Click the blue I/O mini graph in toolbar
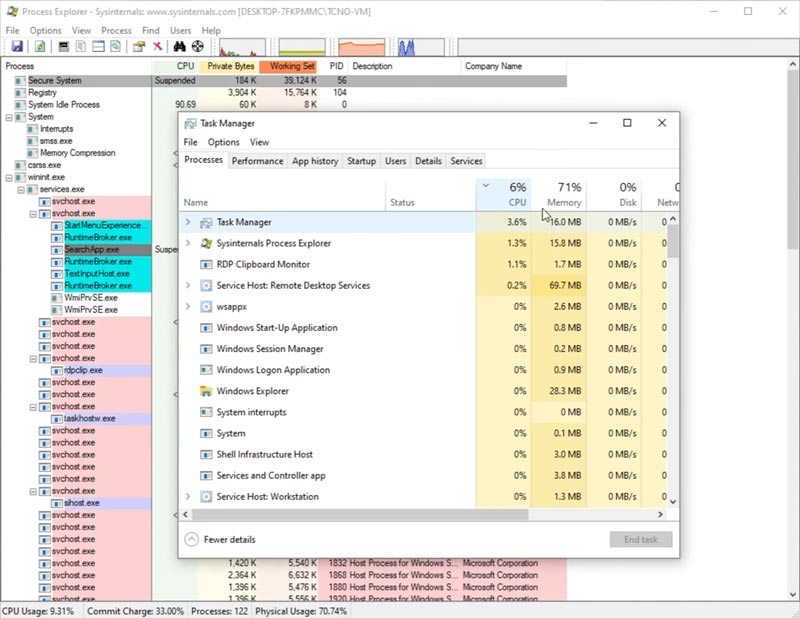 tap(421, 47)
